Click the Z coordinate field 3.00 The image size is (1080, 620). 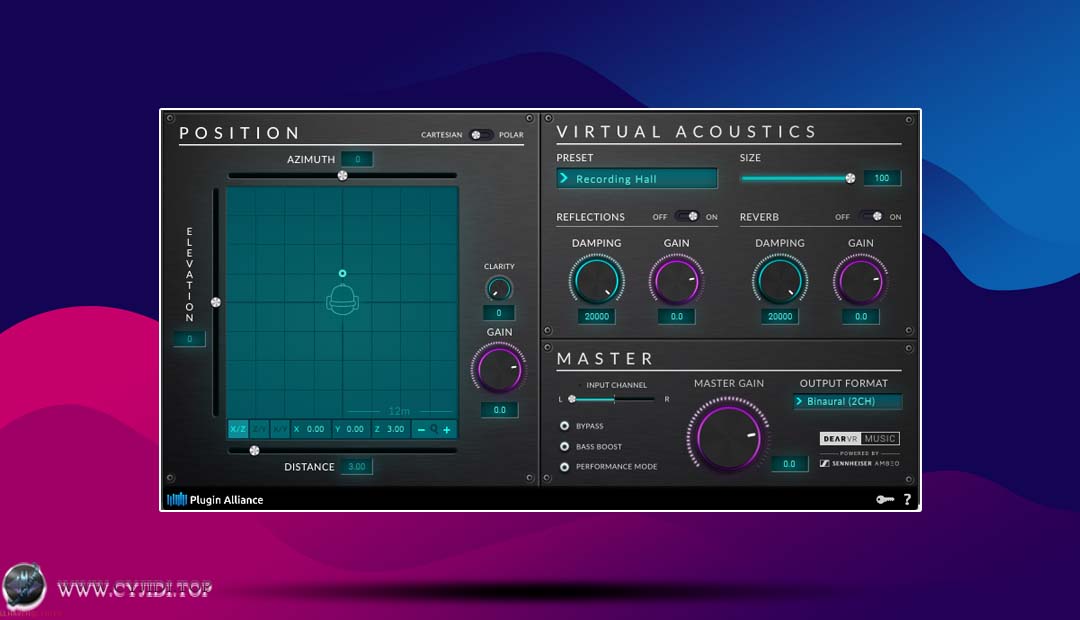391,429
